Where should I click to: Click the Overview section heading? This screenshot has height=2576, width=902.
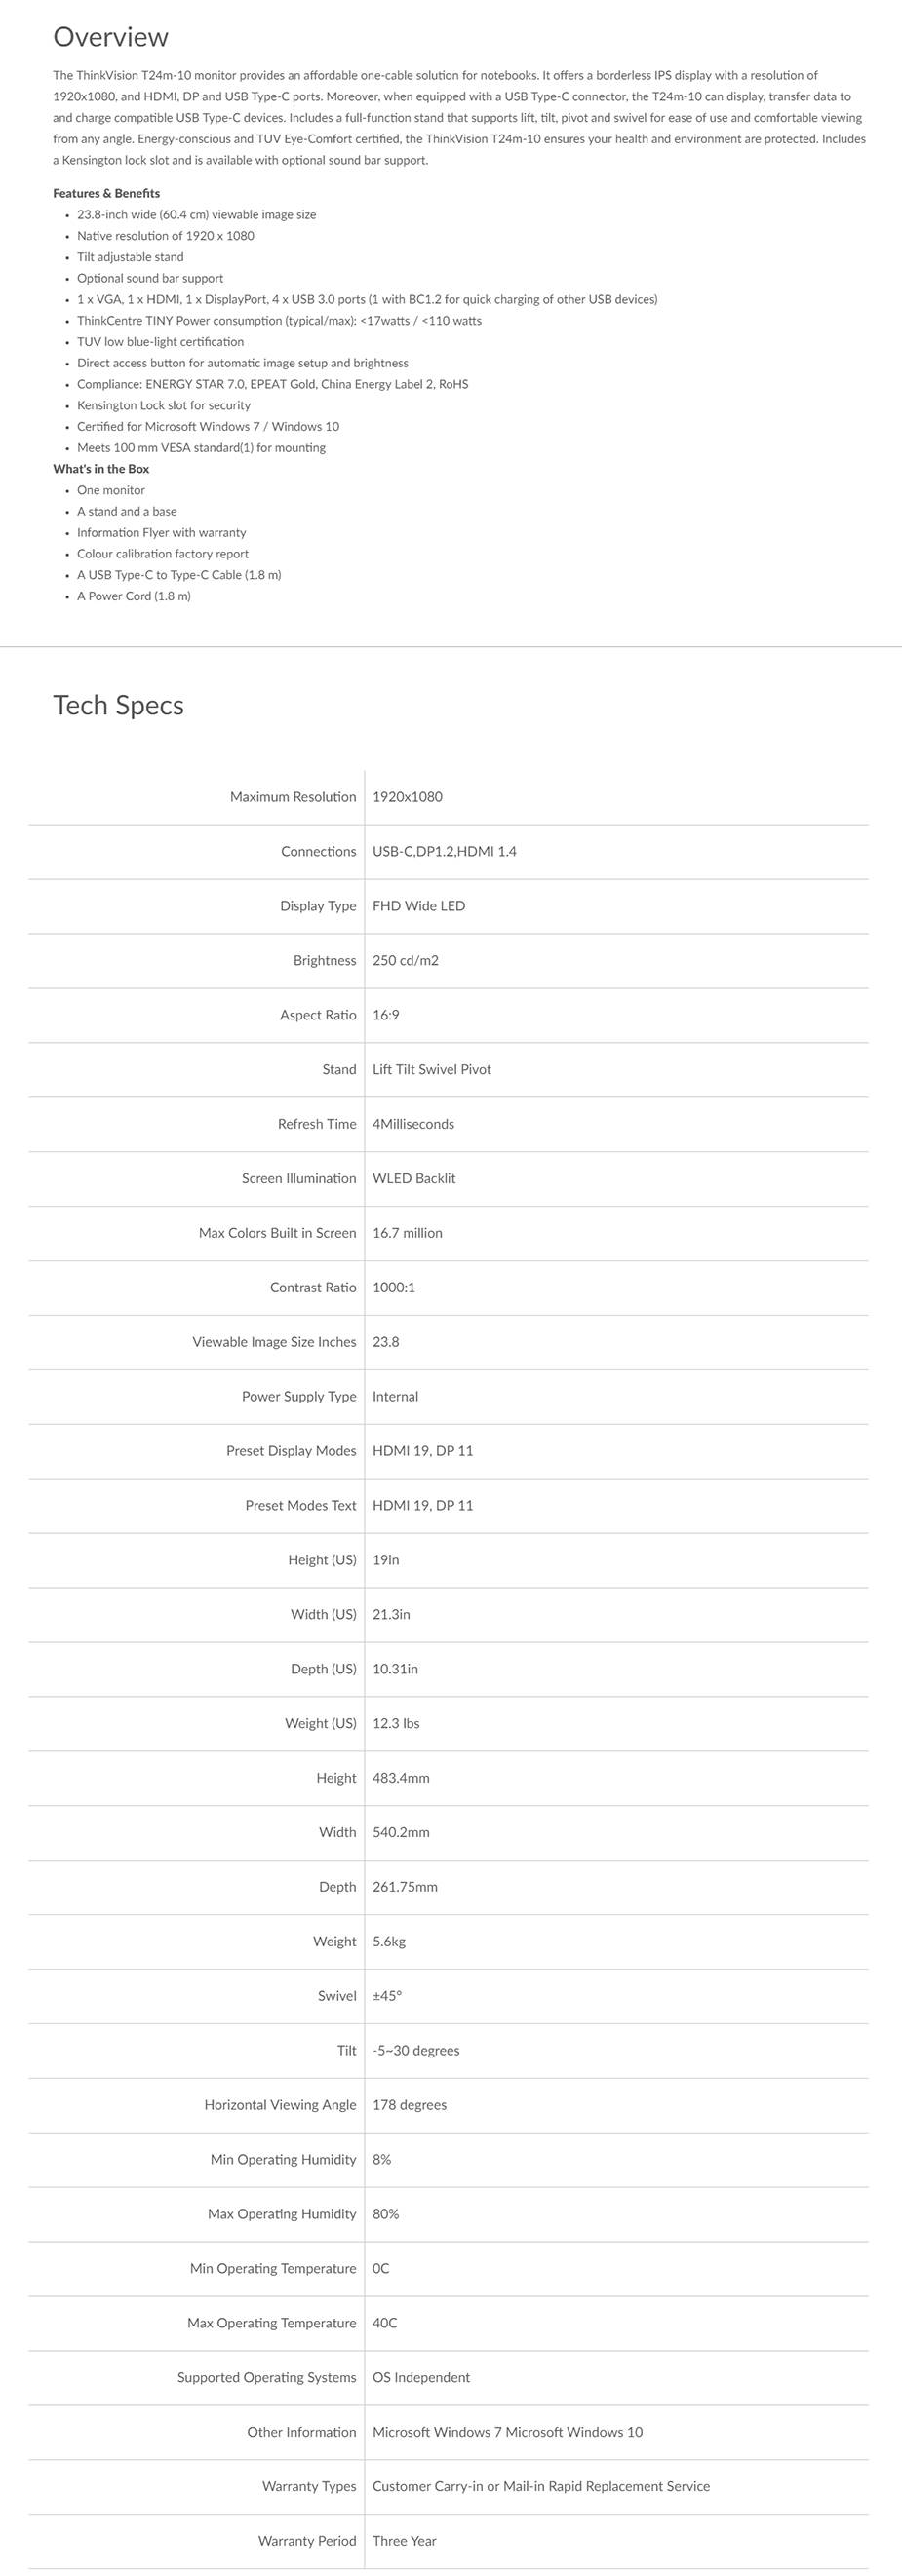pos(111,38)
